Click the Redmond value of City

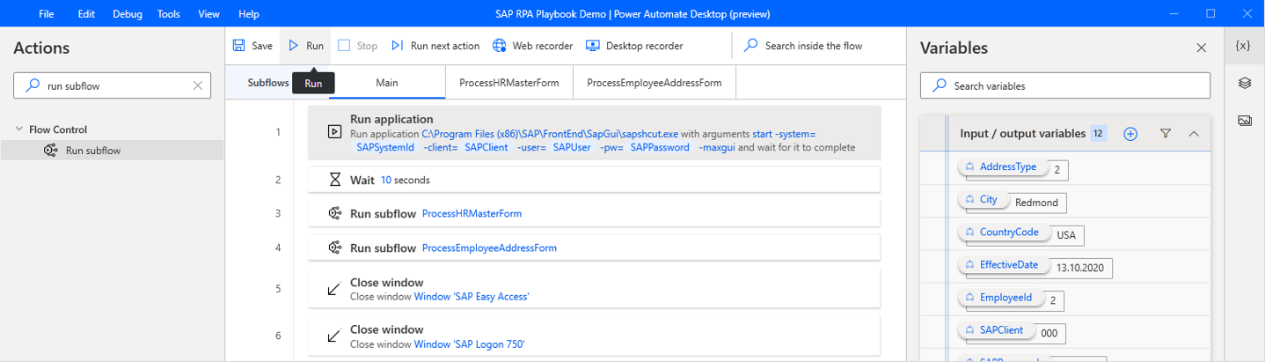(1036, 202)
